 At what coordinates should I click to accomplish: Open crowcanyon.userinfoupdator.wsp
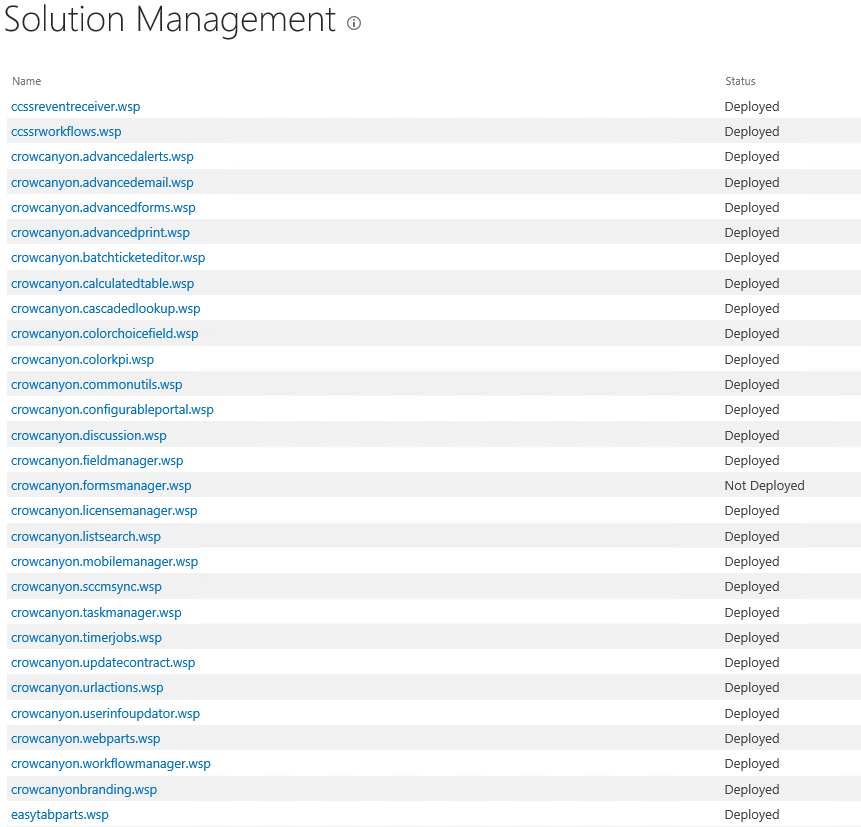105,713
